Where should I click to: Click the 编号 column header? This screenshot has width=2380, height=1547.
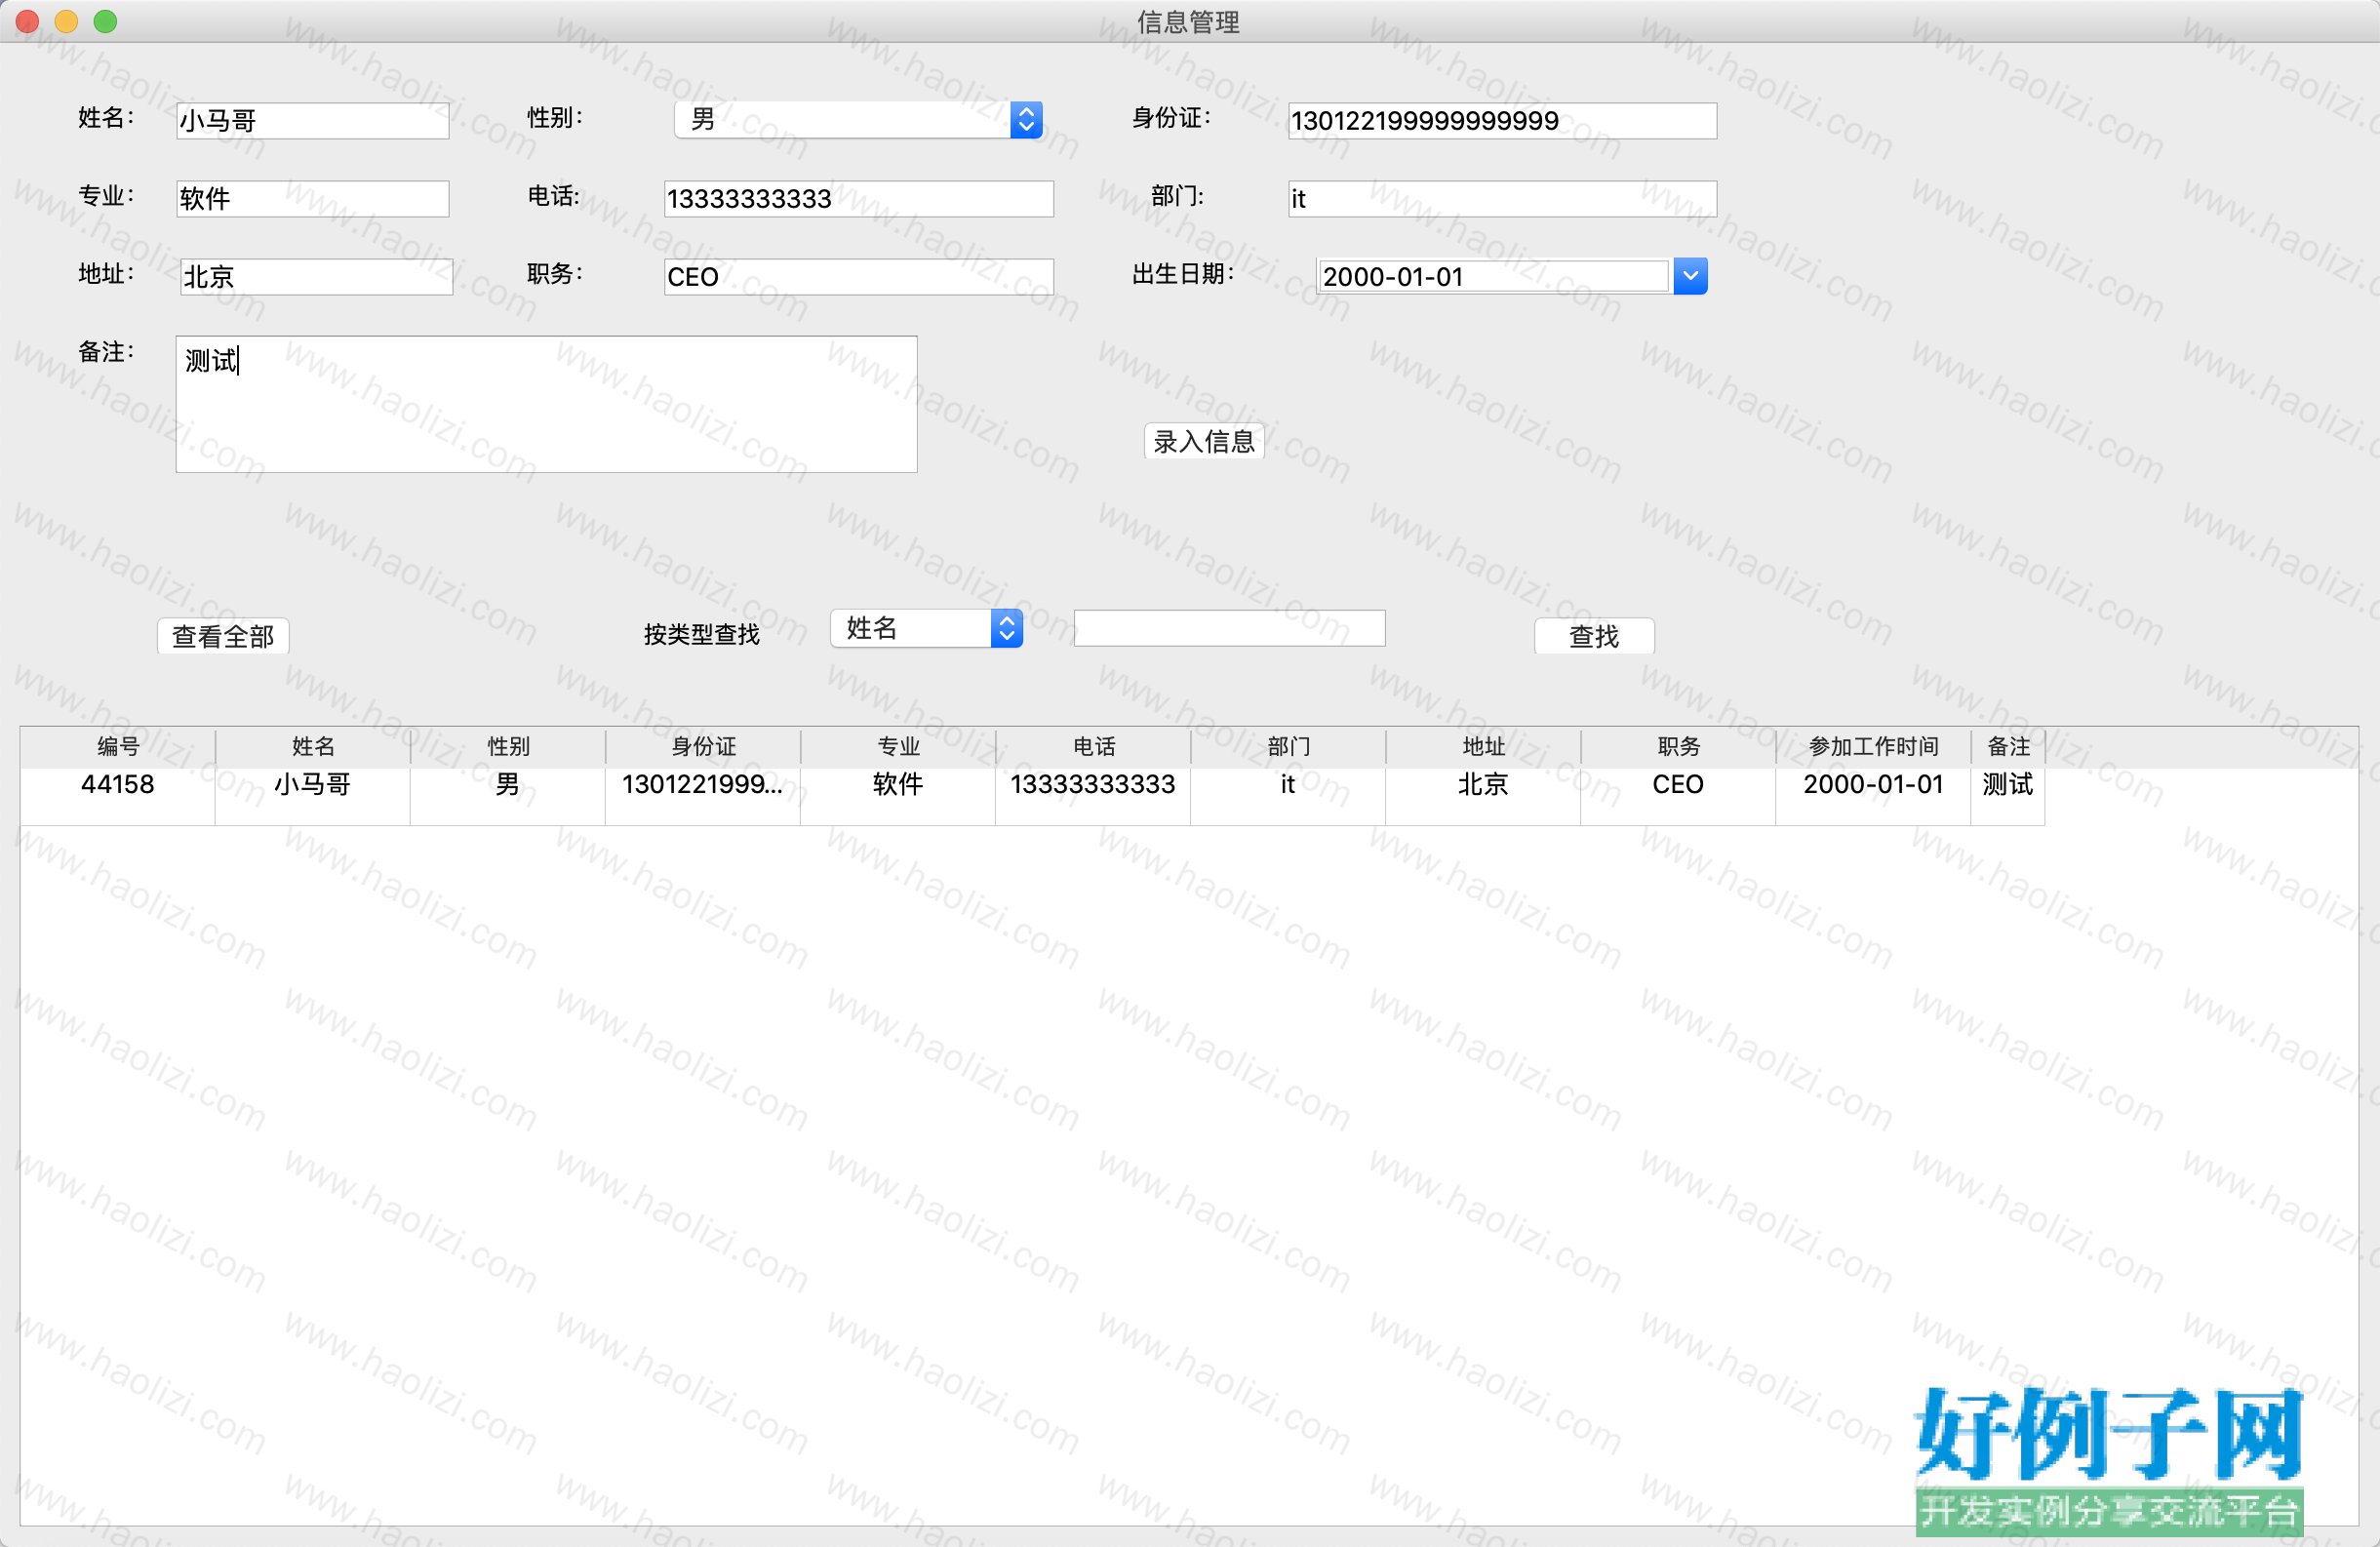pyautogui.click(x=118, y=747)
